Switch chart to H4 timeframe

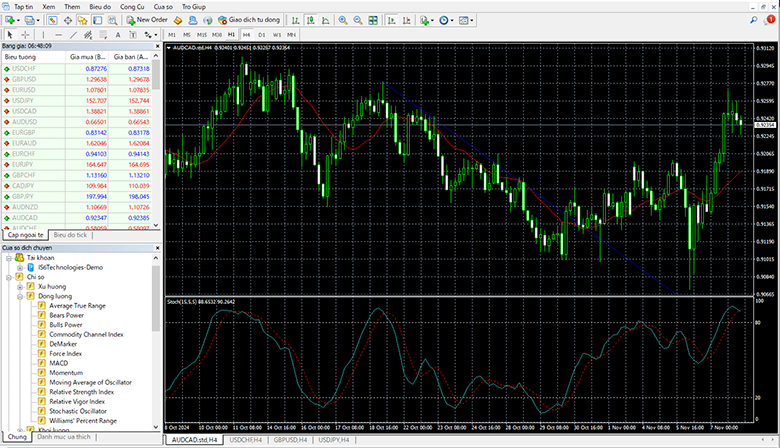tap(246, 35)
